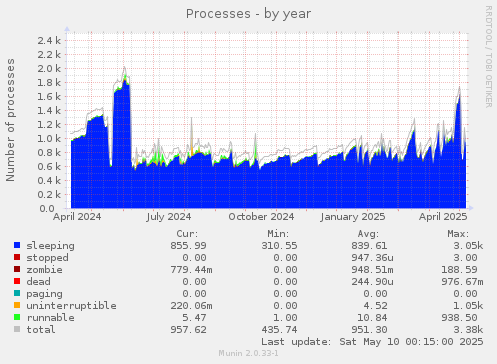Click runnable current value 5.47
This screenshot has height=364, width=497.
point(194,318)
